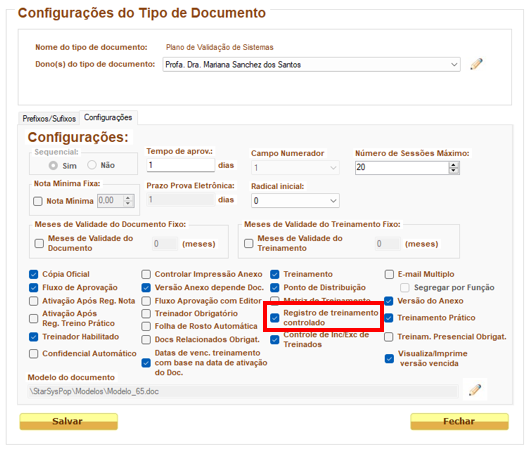Open the Dono(s) do tipo de documento dropdown
This screenshot has height=456, width=528.
[x=311, y=64]
